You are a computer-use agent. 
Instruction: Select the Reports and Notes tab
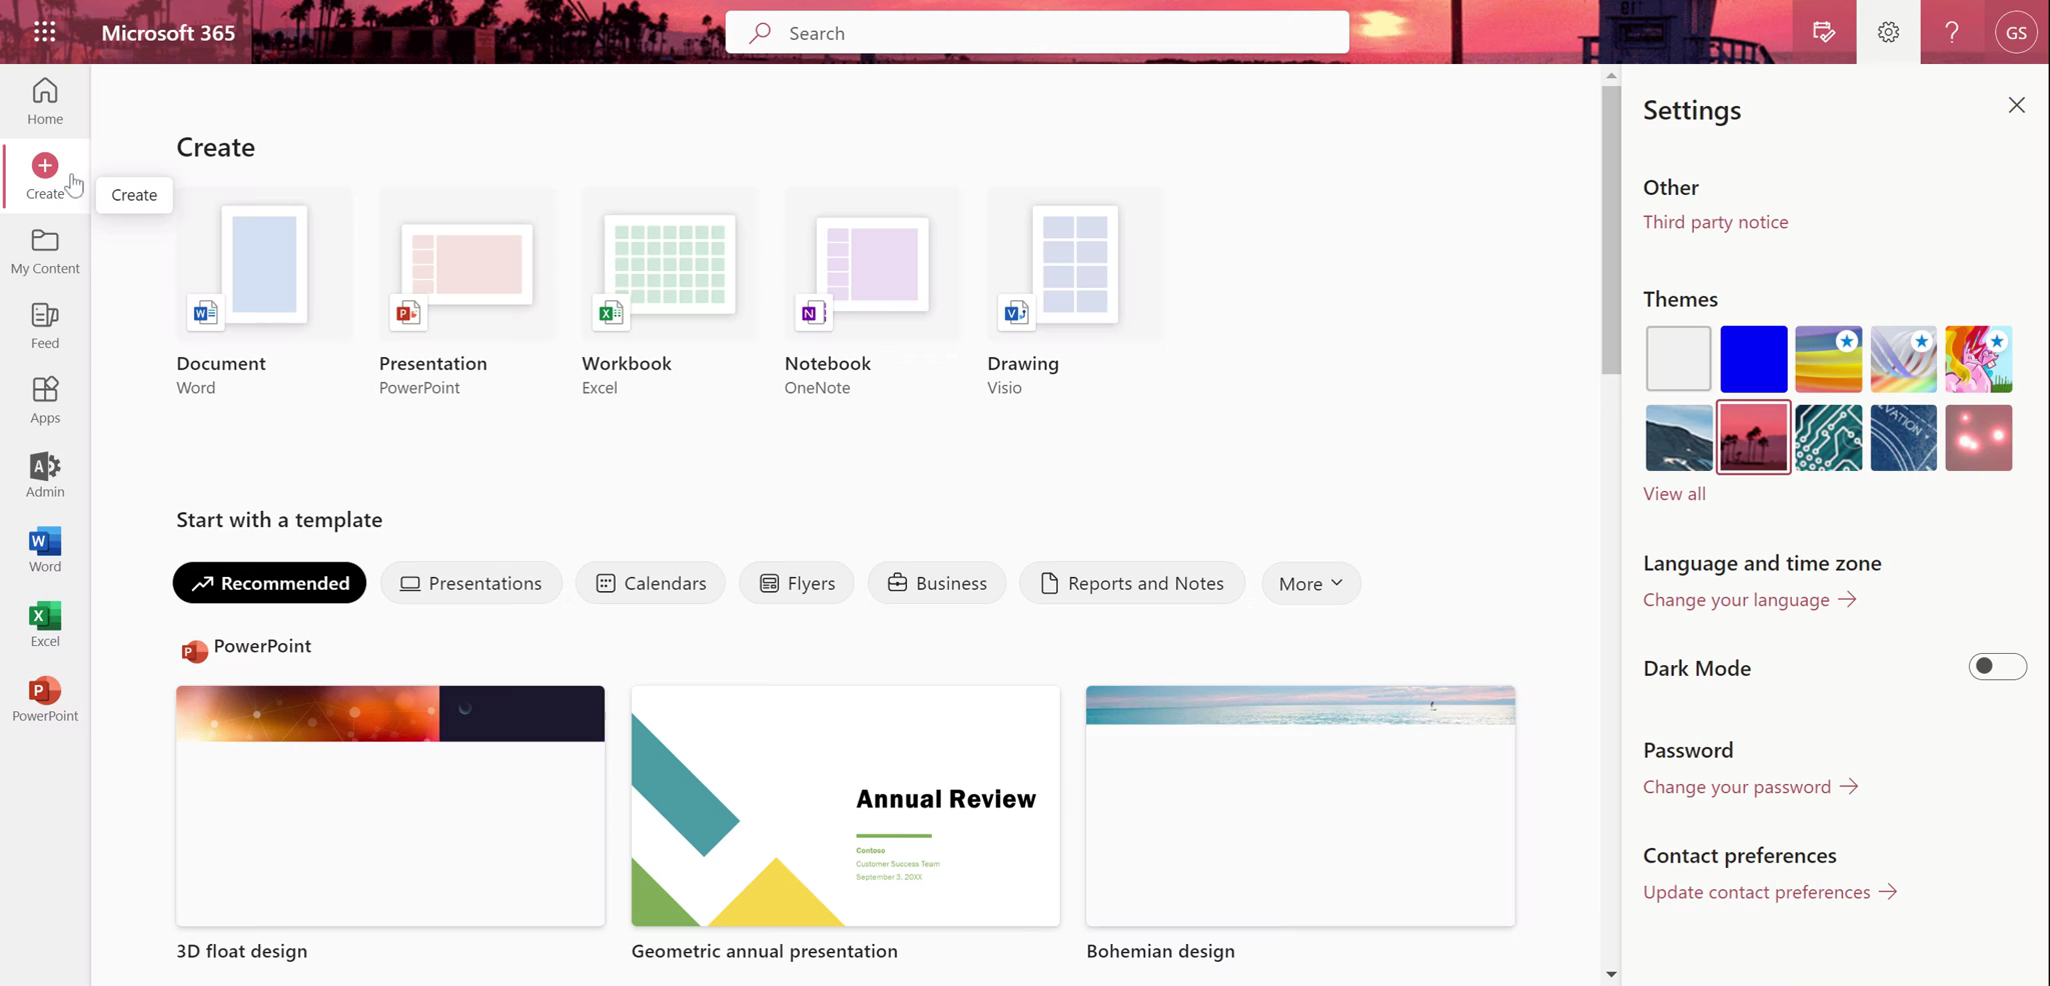[1132, 583]
